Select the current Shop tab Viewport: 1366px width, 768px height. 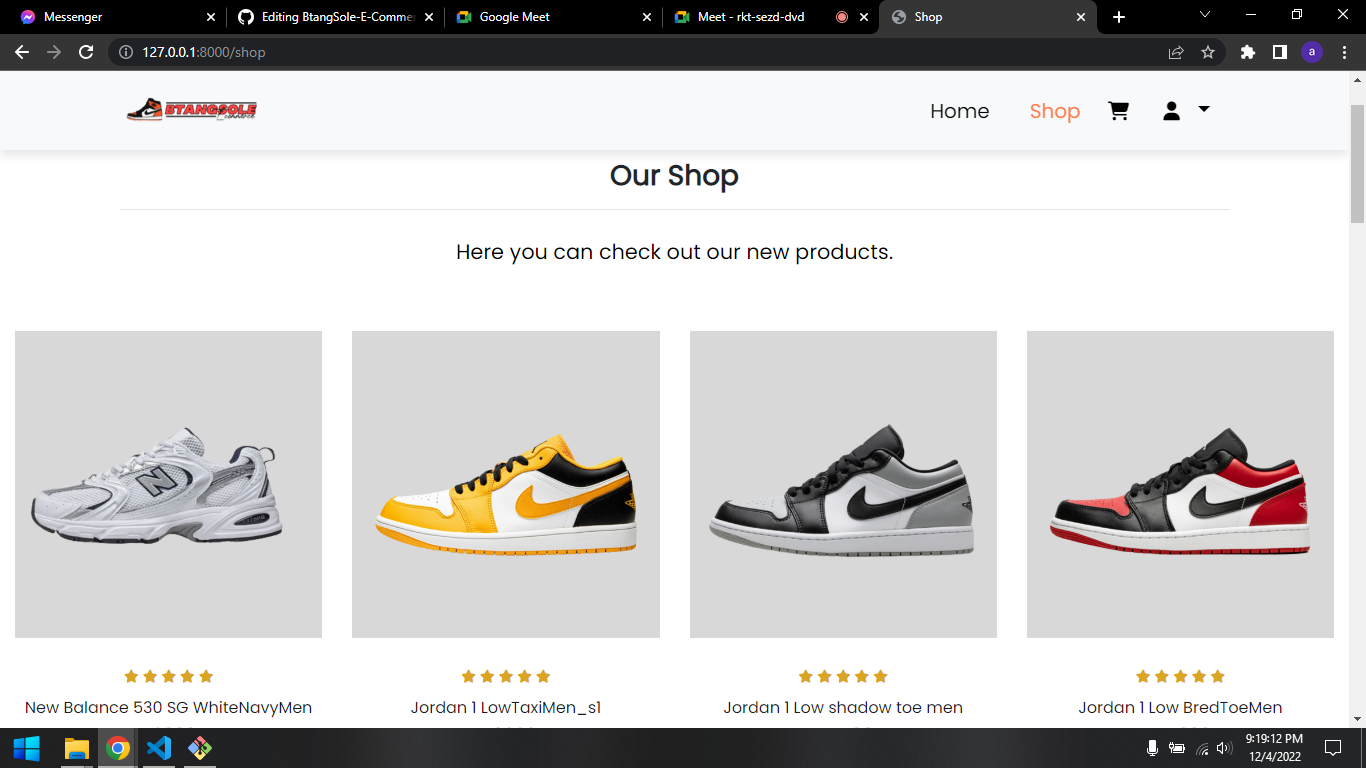[x=988, y=17]
